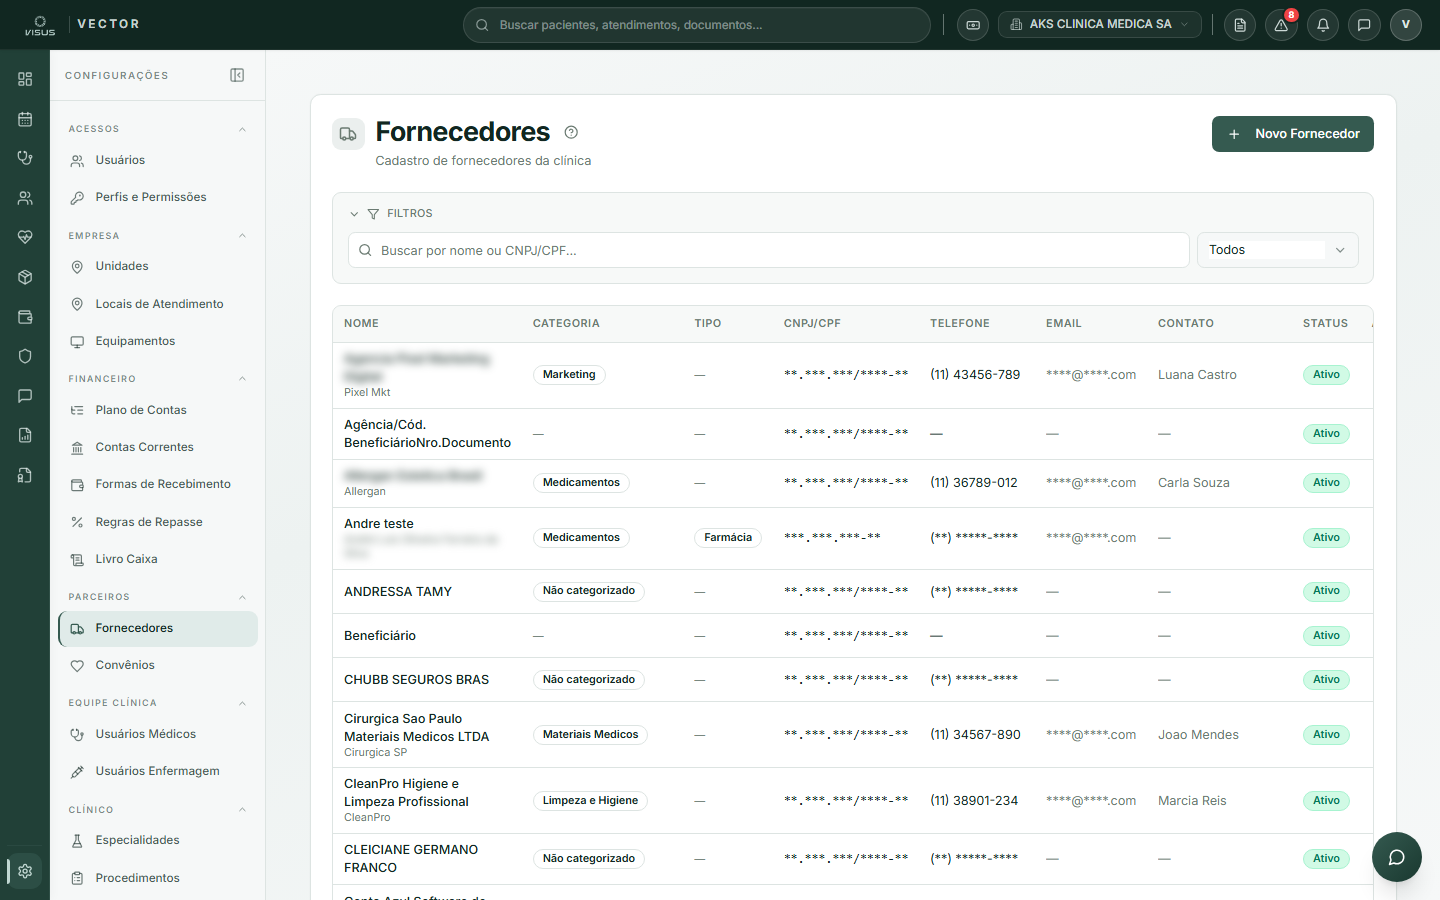Open Regras de Repasse in sidebar
The height and width of the screenshot is (900, 1440).
tap(158, 522)
